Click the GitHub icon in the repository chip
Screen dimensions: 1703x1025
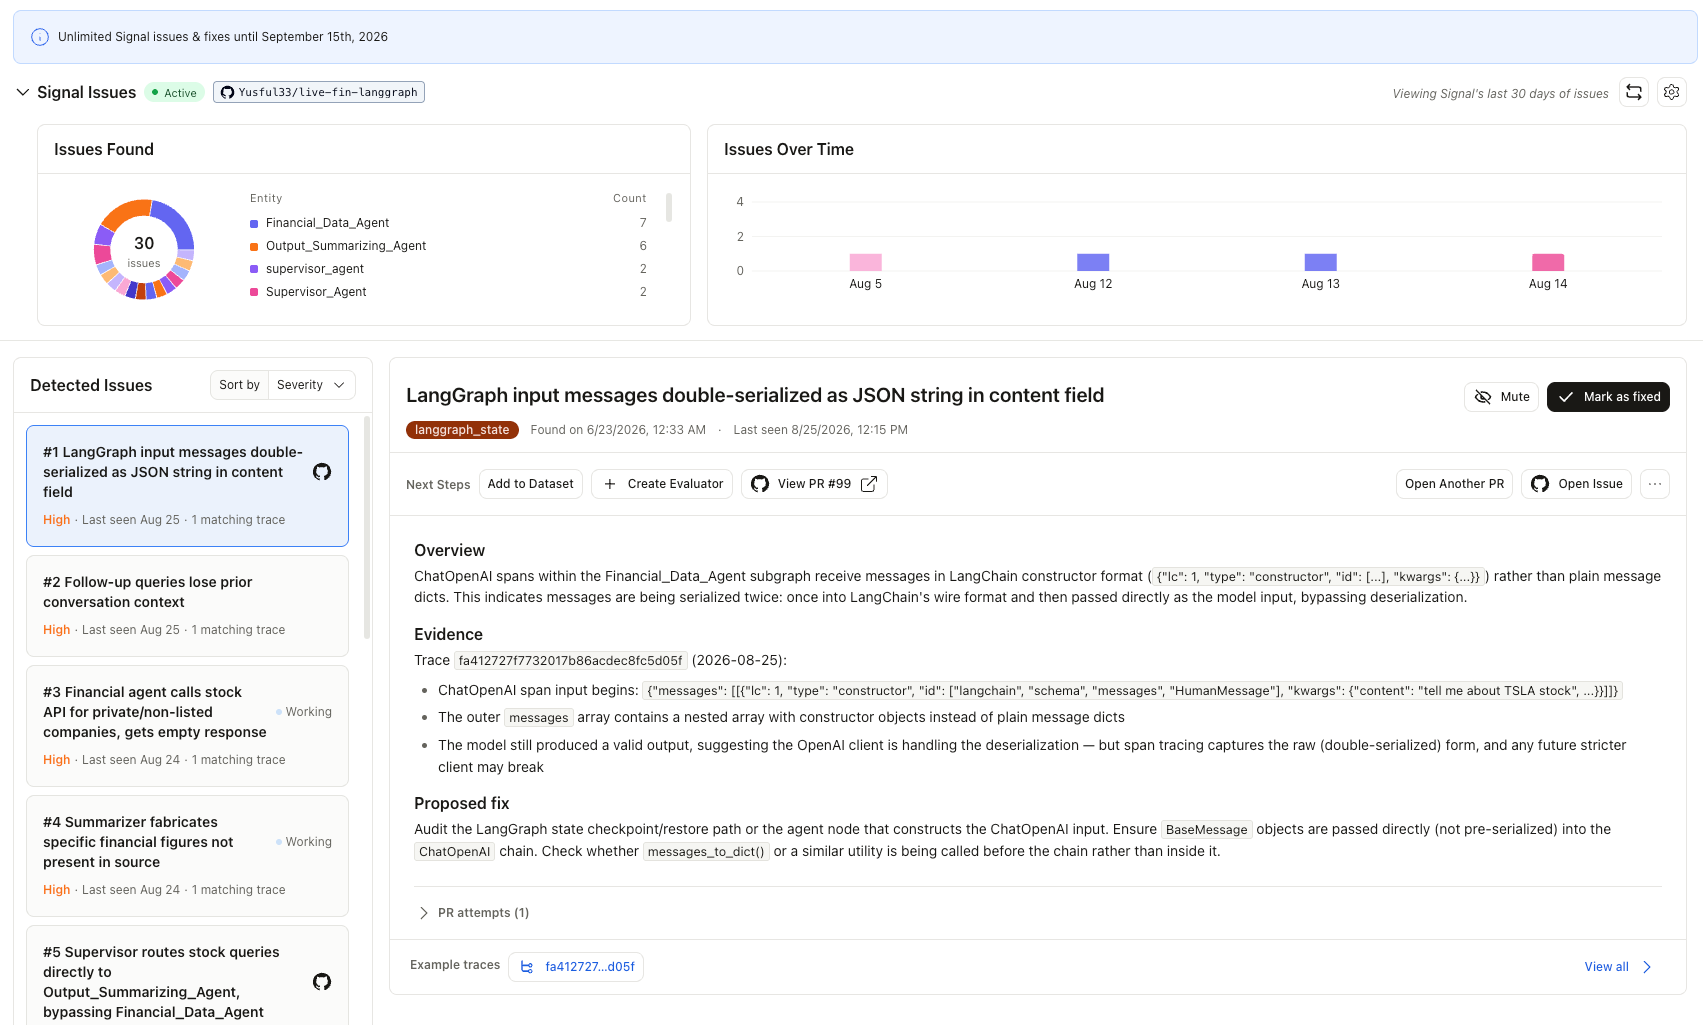tap(227, 92)
